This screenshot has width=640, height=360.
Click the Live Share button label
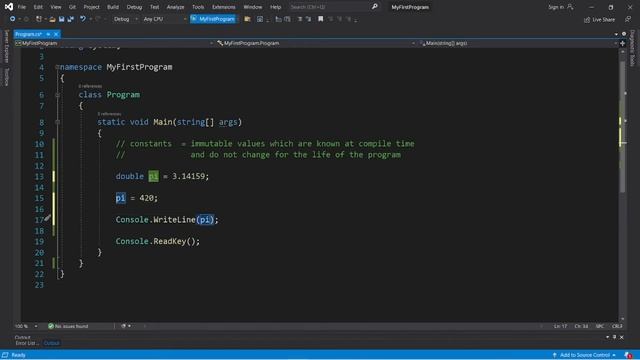pos(603,20)
